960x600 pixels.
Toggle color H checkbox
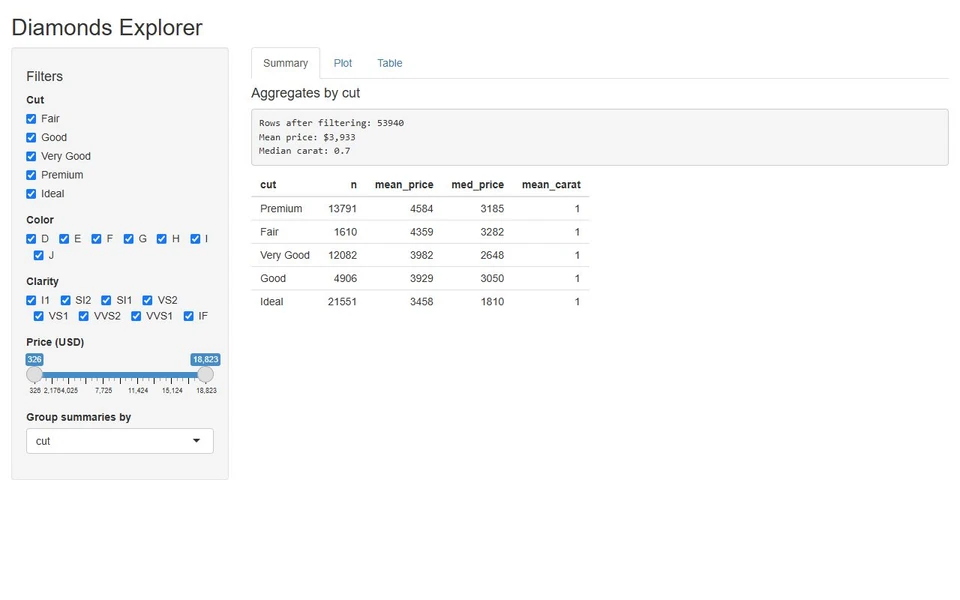(x=162, y=239)
